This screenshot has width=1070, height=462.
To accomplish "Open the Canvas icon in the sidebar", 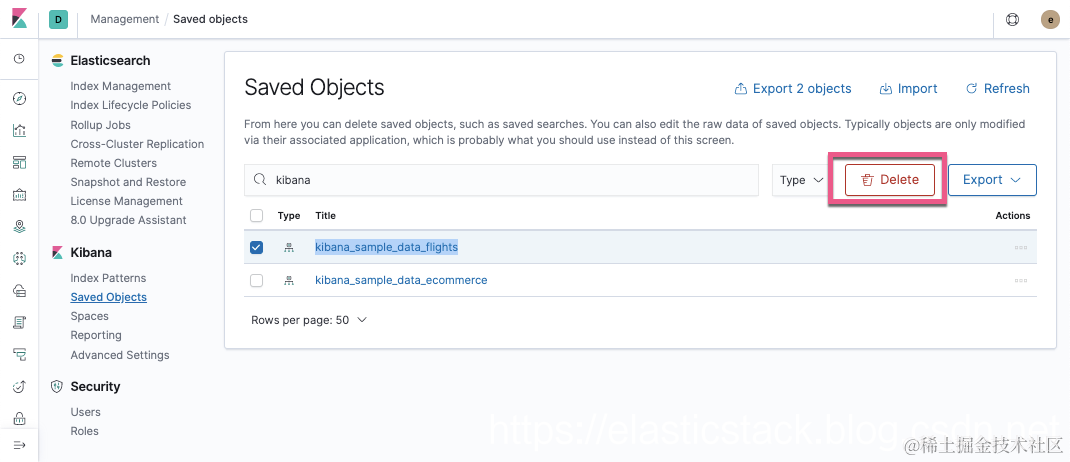I will tap(19, 194).
